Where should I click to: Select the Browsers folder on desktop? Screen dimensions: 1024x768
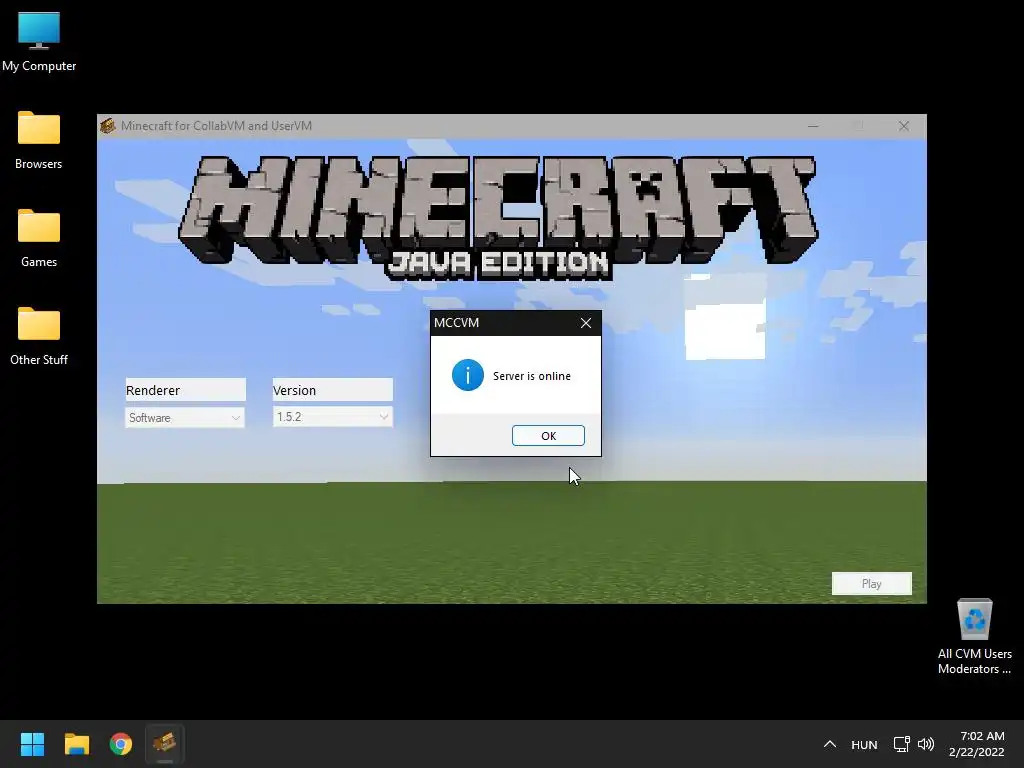coord(39,140)
